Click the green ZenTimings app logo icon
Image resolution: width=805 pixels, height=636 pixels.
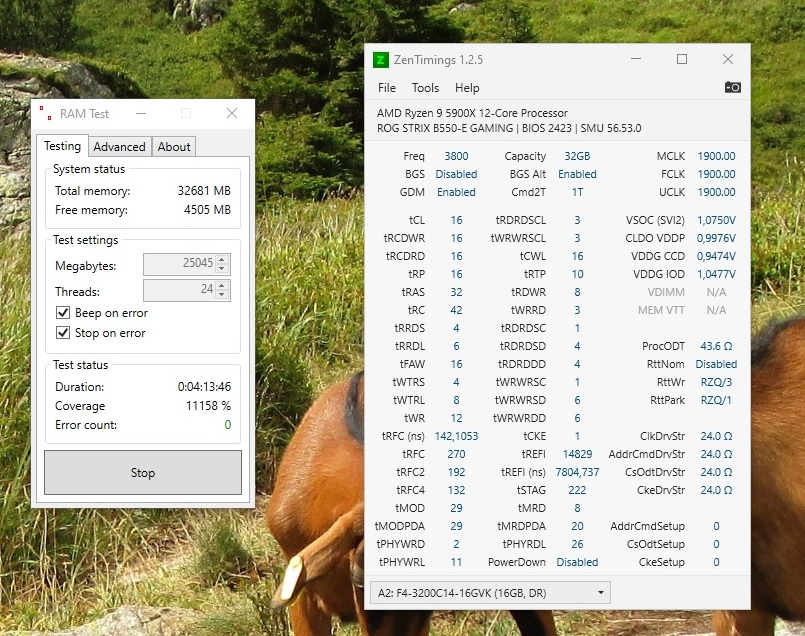tap(380, 60)
